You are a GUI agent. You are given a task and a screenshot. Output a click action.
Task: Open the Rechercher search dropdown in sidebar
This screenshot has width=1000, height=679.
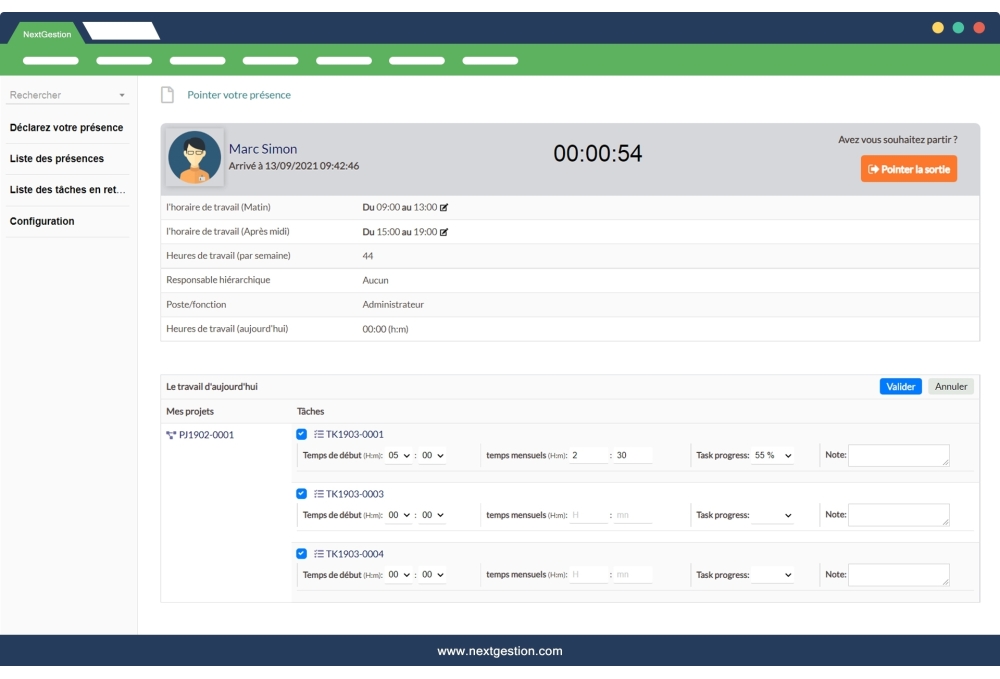coord(68,95)
